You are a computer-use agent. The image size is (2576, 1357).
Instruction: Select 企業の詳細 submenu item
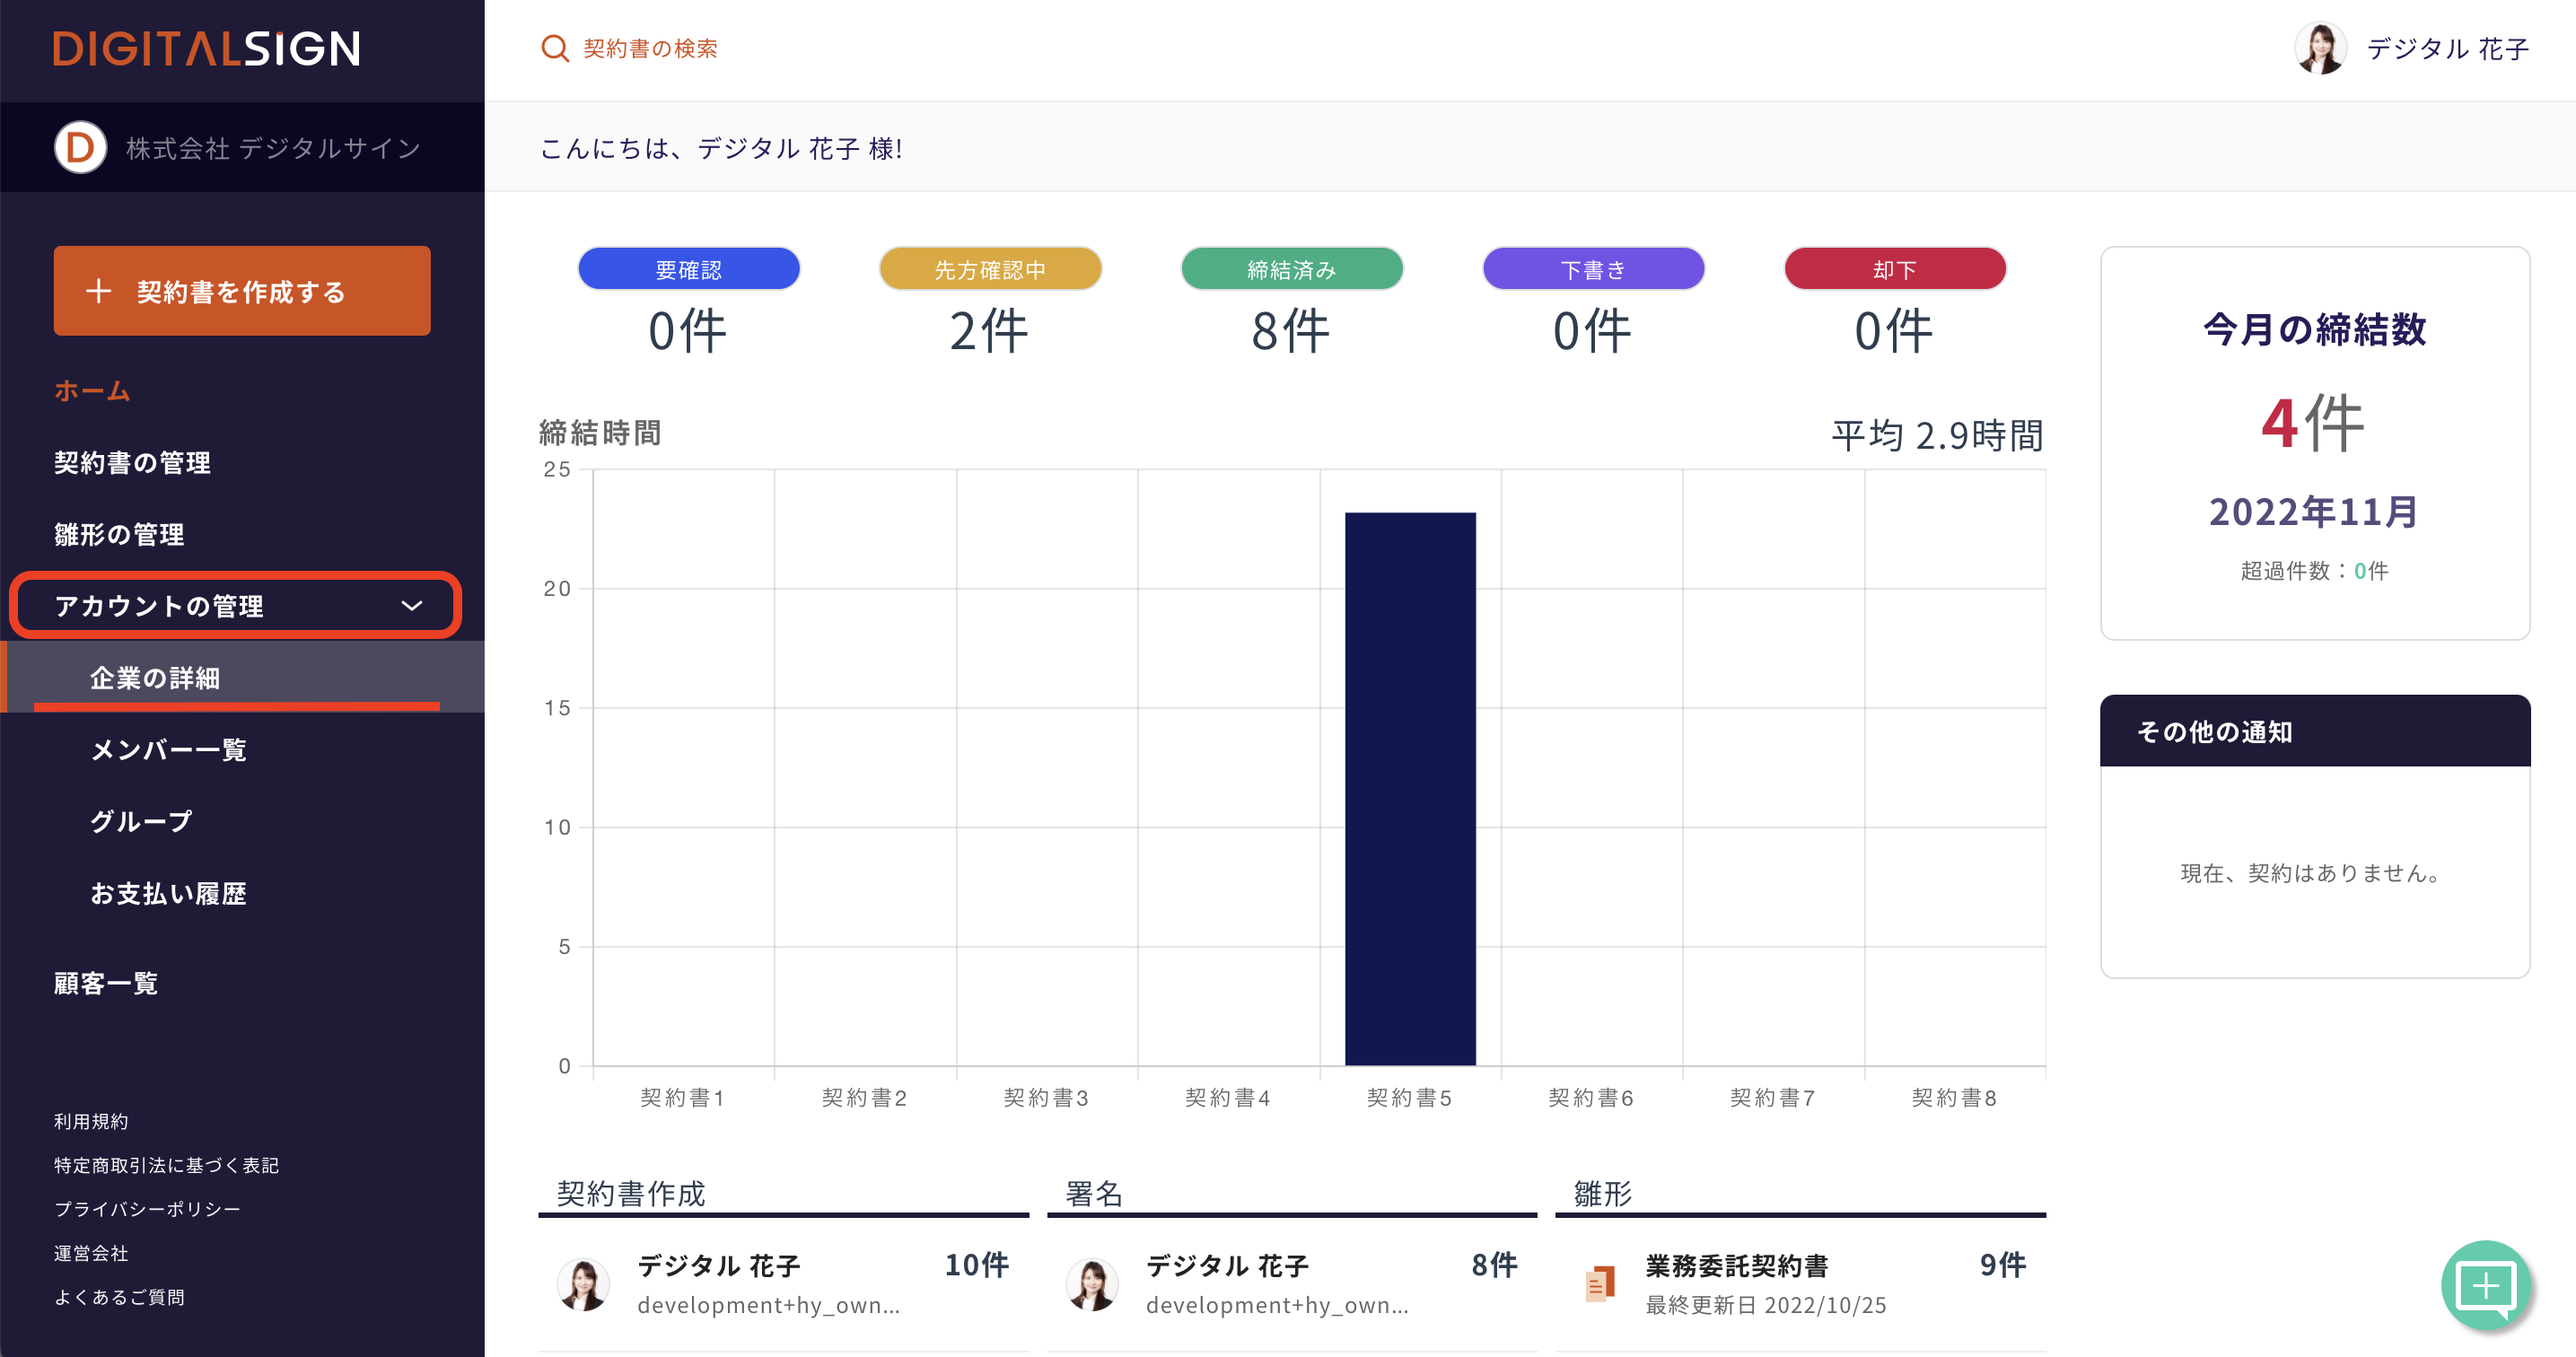[x=155, y=678]
